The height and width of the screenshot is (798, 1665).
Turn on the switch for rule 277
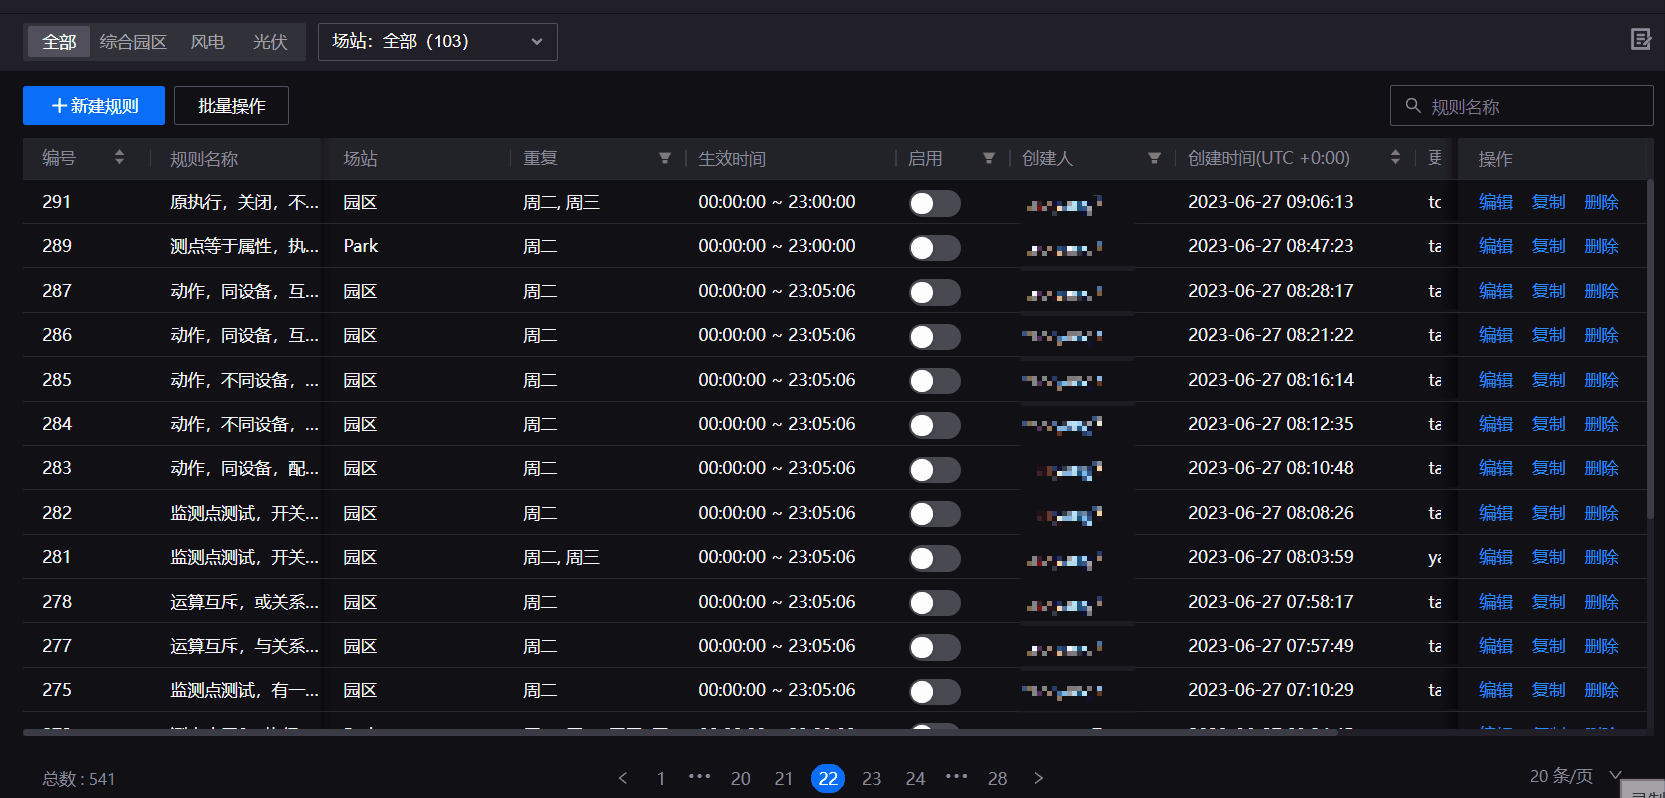coord(934,647)
